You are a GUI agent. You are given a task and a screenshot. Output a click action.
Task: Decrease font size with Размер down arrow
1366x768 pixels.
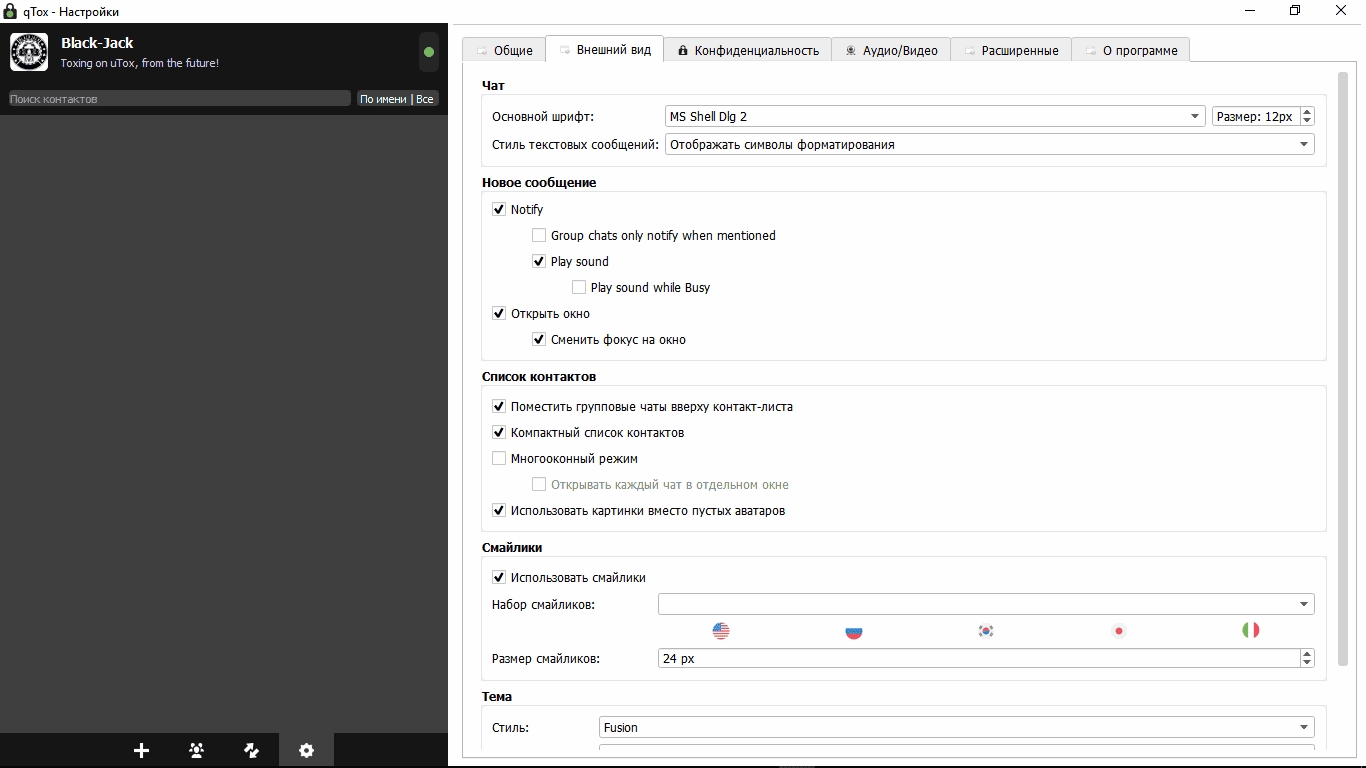(1307, 122)
